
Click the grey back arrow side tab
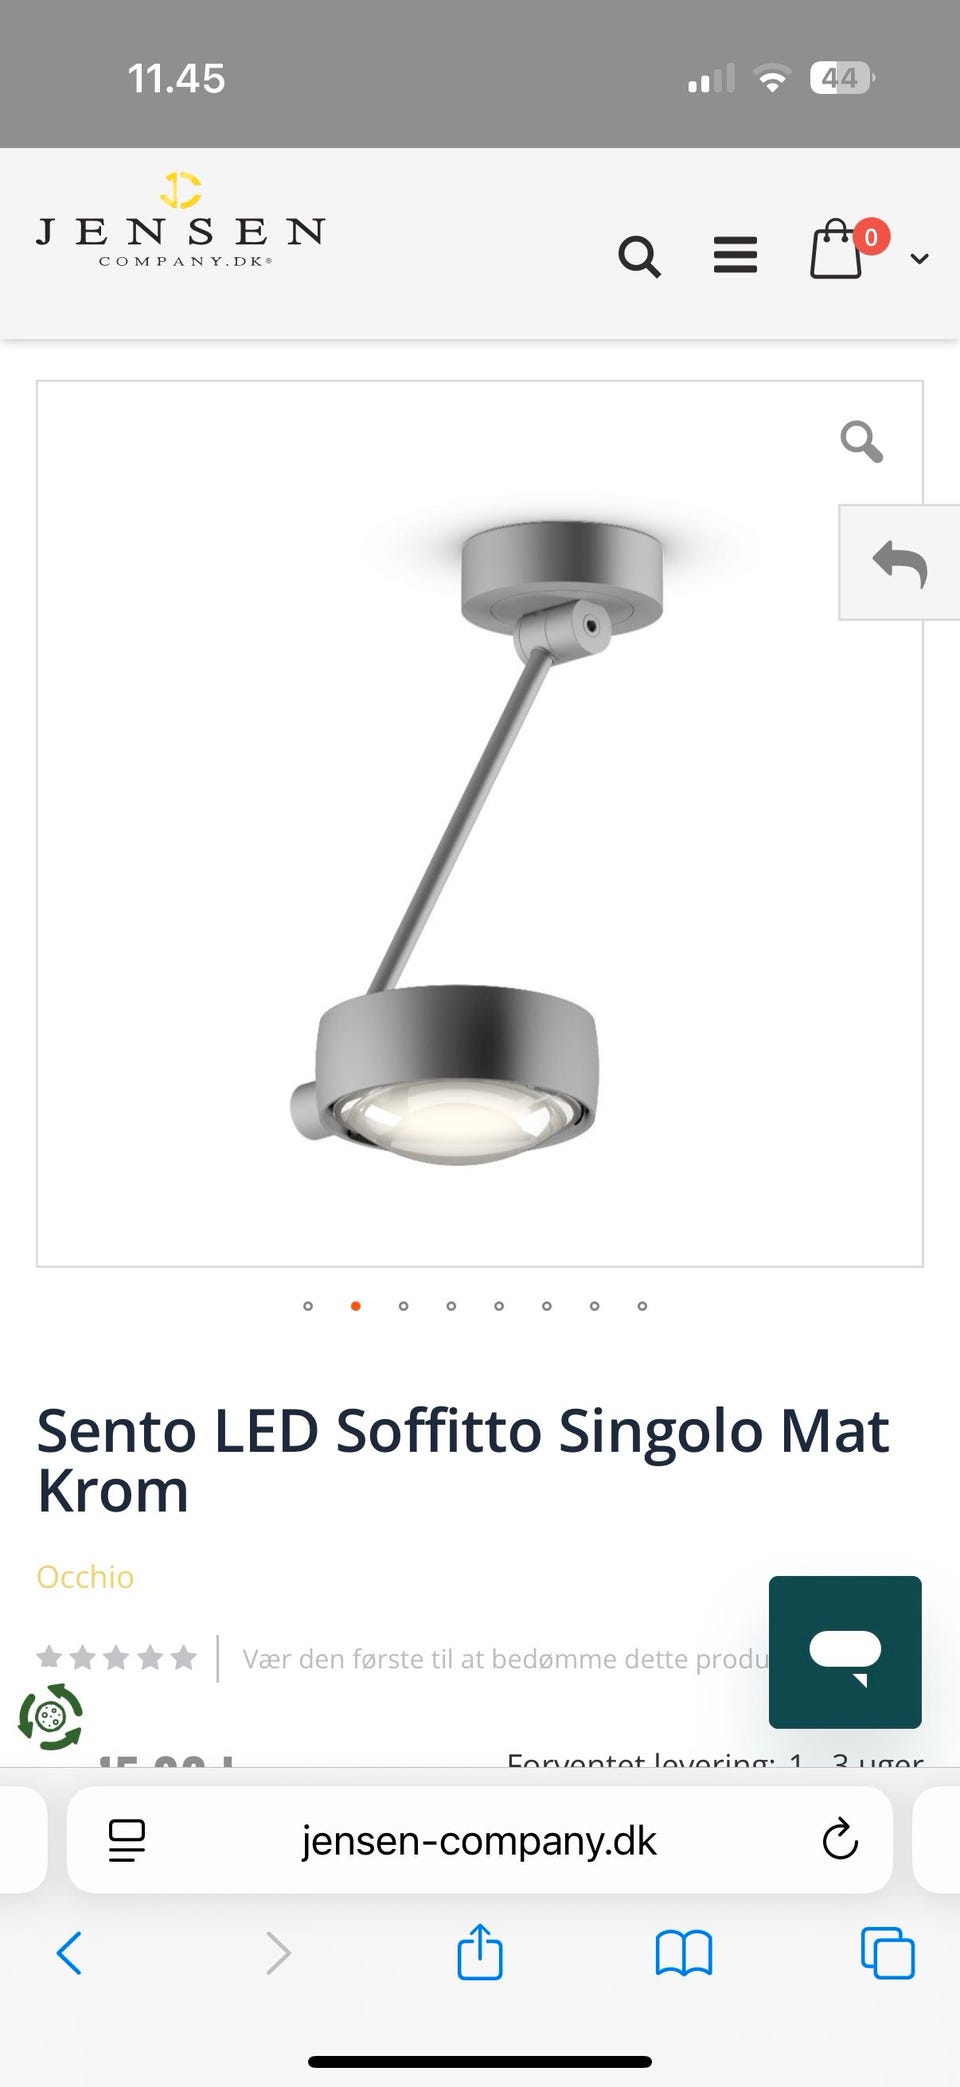click(x=899, y=563)
